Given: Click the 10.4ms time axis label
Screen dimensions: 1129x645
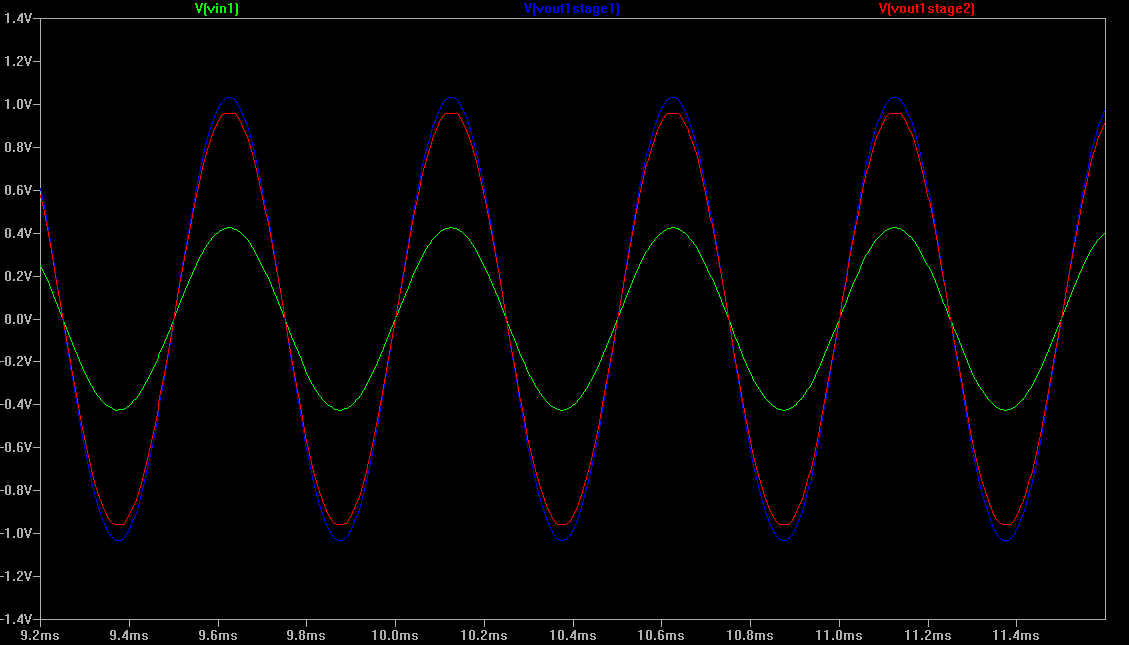Looking at the screenshot, I should (x=572, y=635).
